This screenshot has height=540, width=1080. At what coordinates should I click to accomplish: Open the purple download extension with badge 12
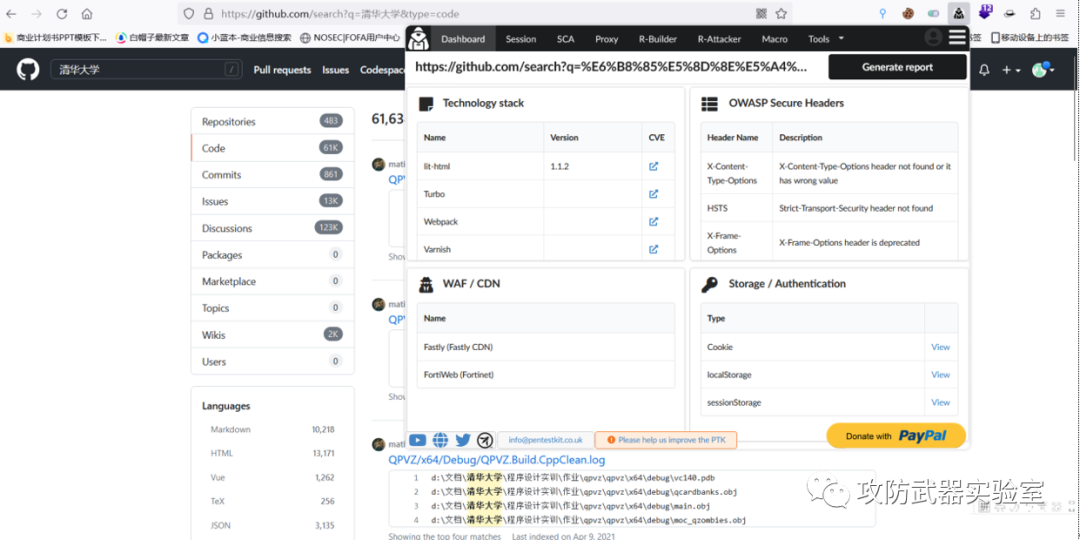coord(985,12)
